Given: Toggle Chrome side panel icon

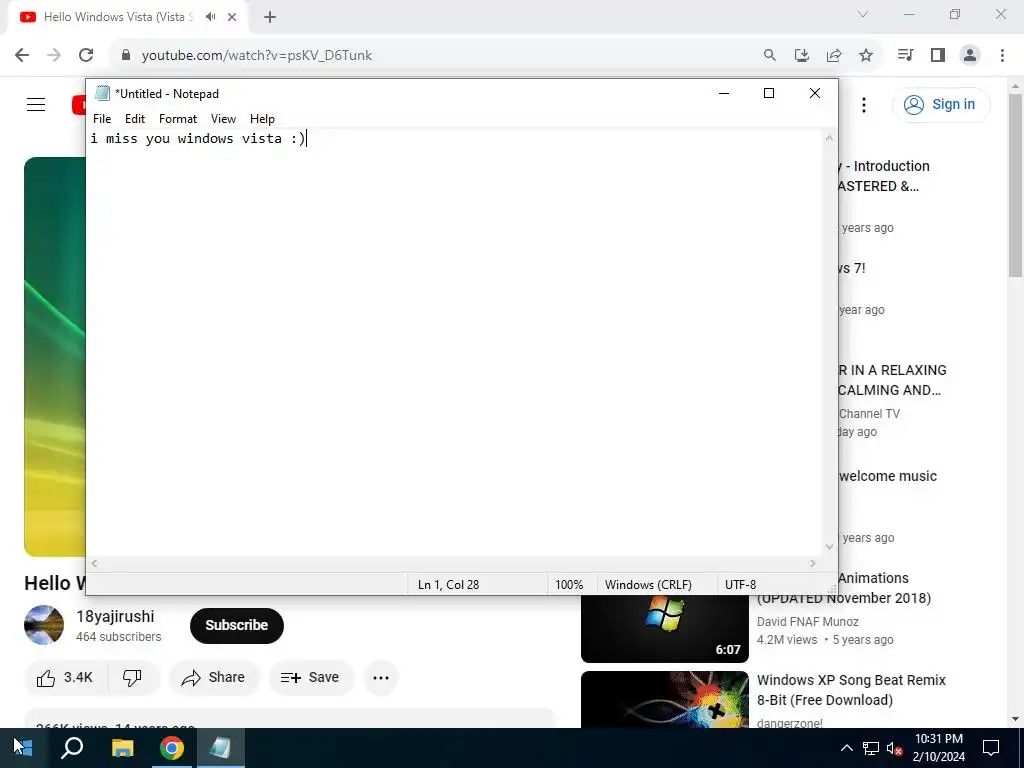Looking at the screenshot, I should pos(938,56).
